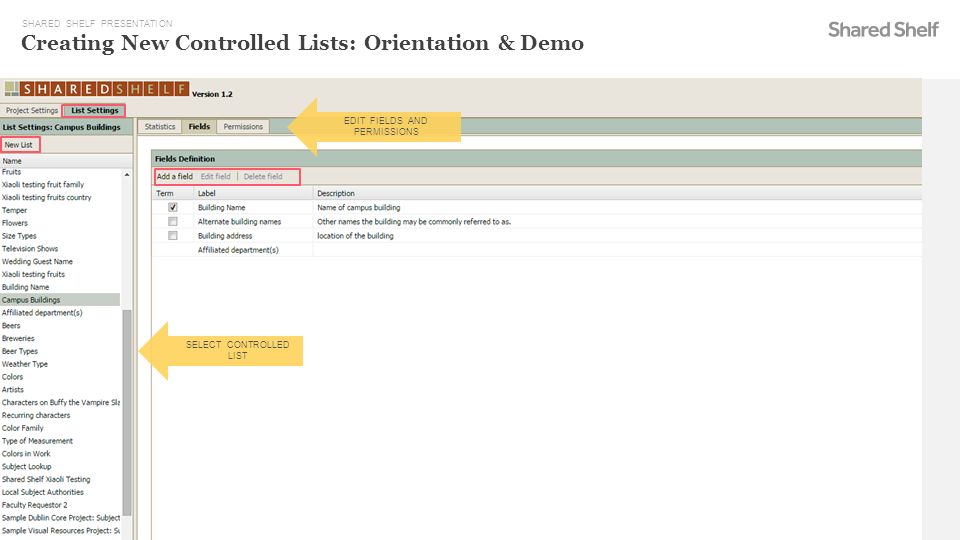Click the Shared Shelf logo icon
This screenshot has height=540, width=960.
pyautogui.click(x=12, y=89)
